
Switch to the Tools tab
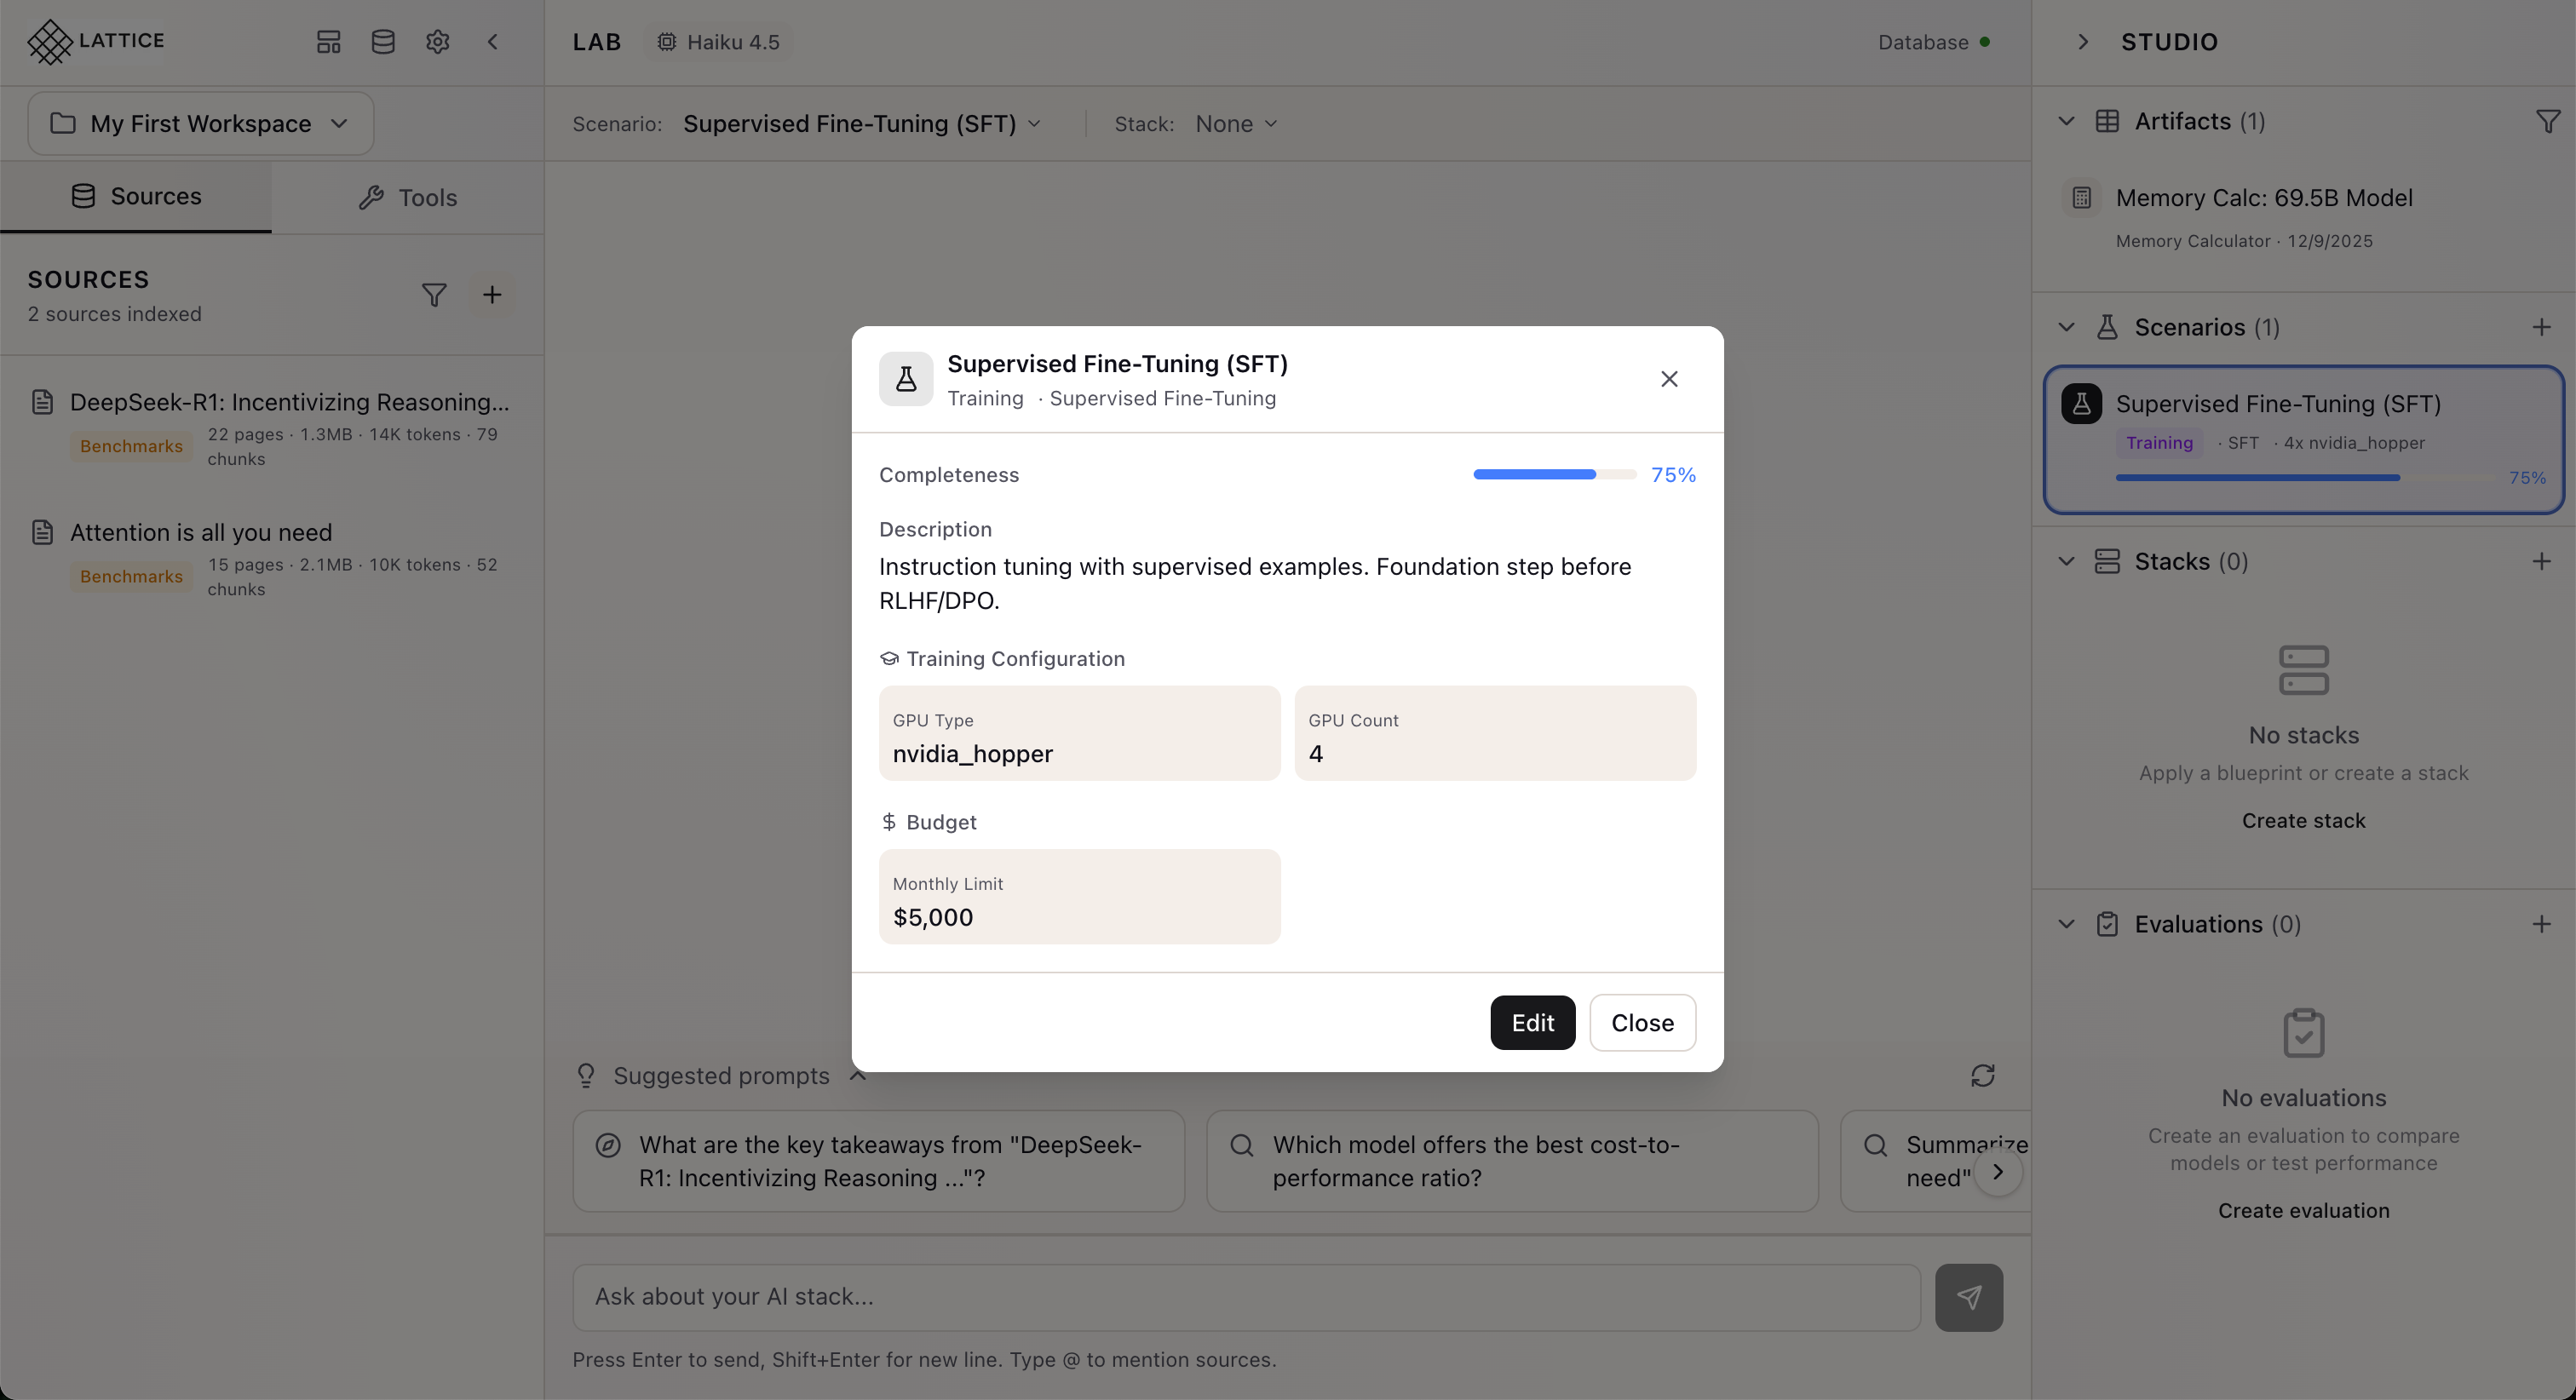coord(407,197)
